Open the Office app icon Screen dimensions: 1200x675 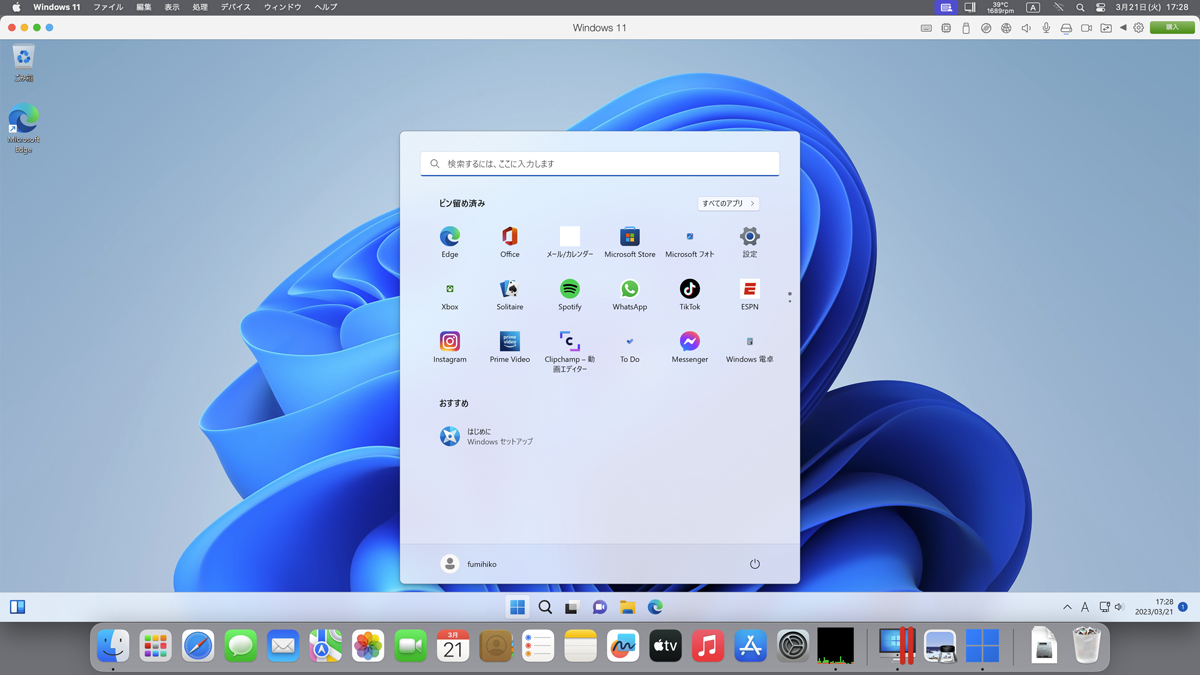pyautogui.click(x=510, y=237)
